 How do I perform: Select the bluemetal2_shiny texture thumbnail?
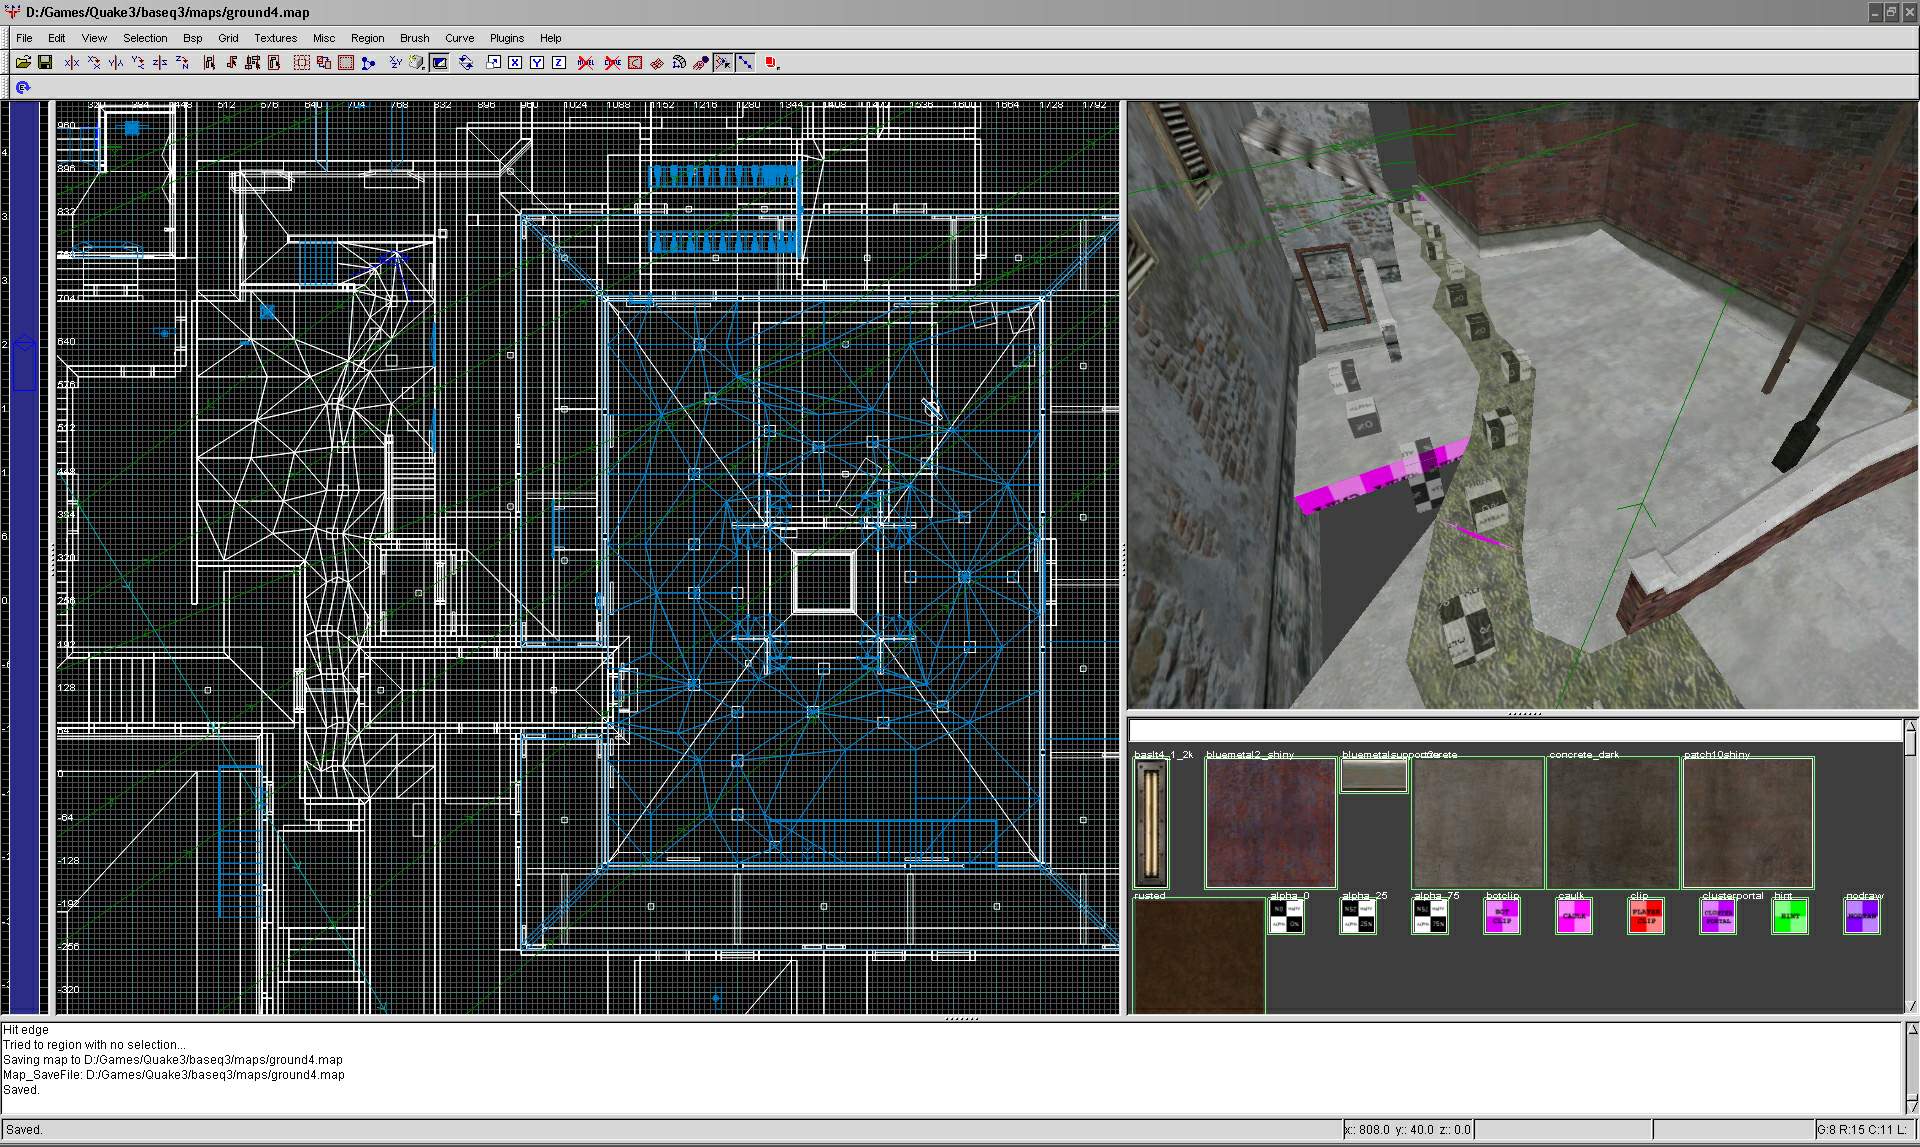pos(1270,823)
